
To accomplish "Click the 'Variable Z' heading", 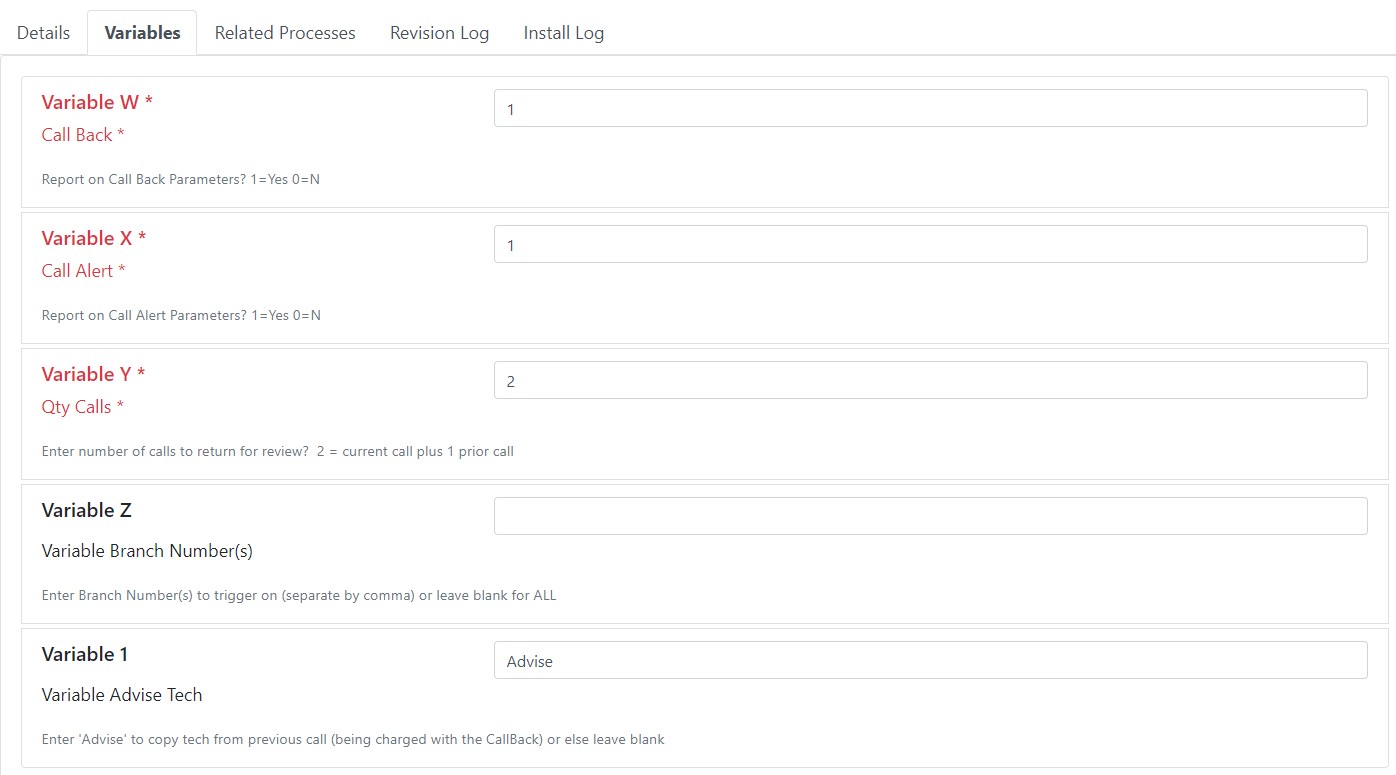I will 87,510.
